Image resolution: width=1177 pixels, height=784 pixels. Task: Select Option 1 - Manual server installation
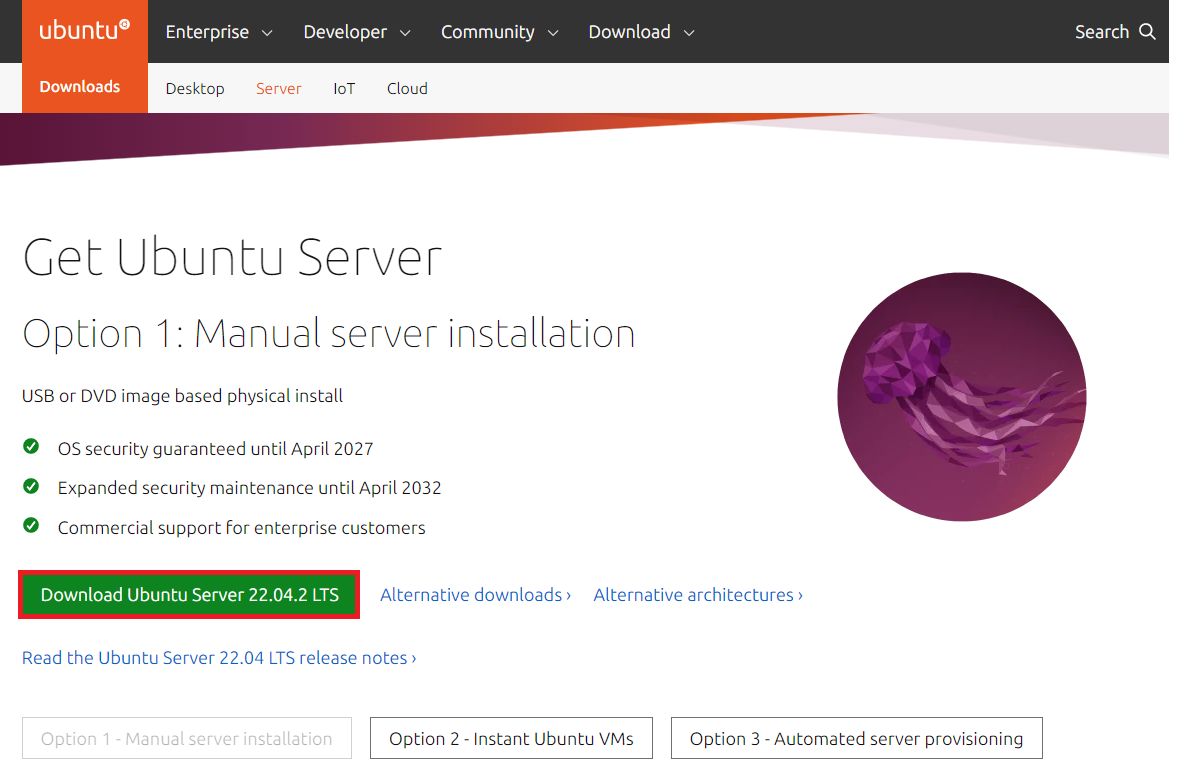[x=187, y=738]
